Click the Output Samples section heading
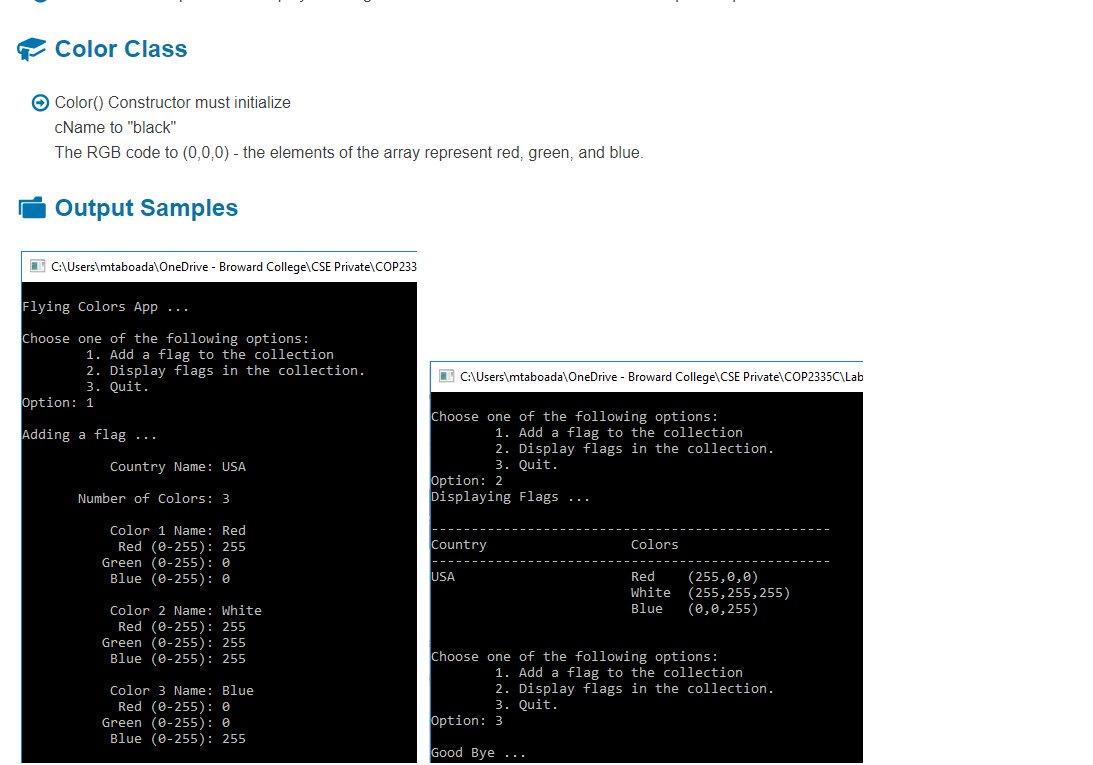 tap(146, 207)
